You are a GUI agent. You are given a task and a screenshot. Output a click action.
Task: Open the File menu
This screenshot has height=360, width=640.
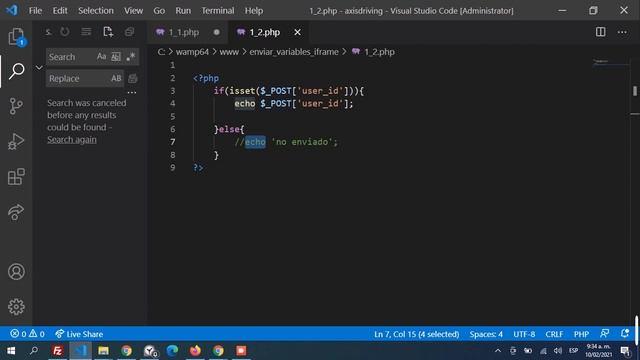click(x=35, y=11)
